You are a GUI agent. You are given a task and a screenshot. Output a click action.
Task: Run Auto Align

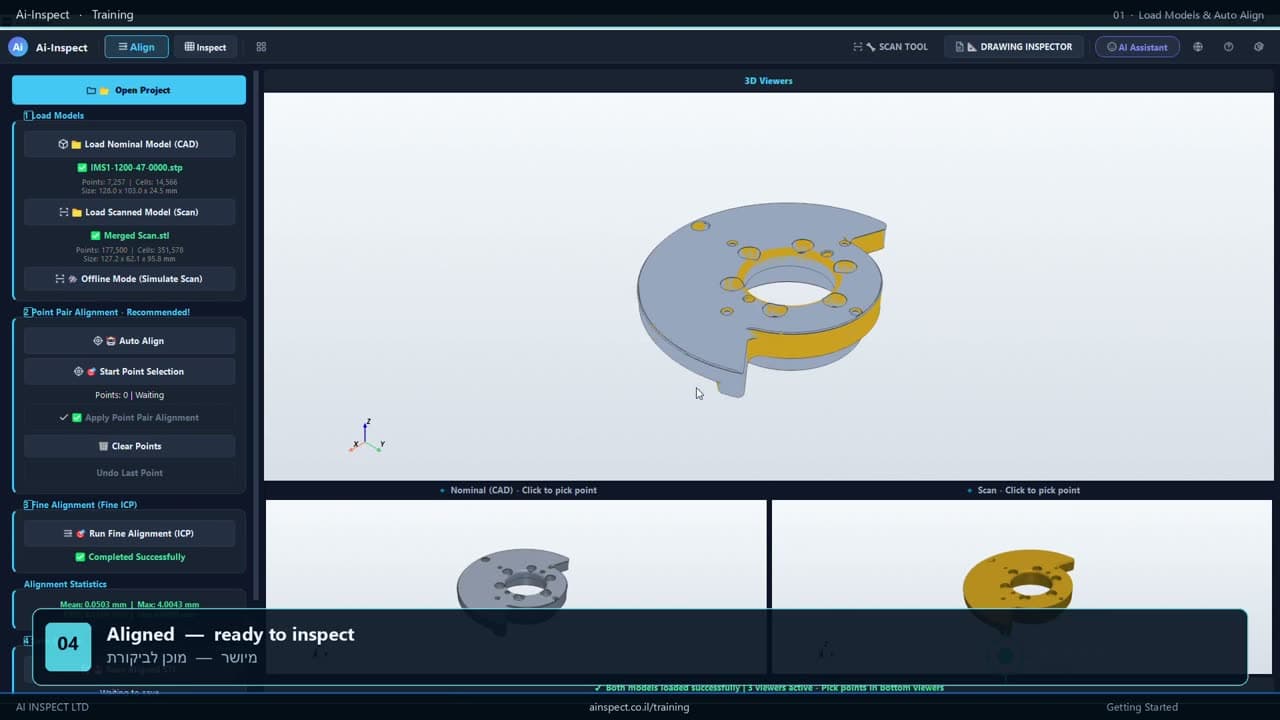click(129, 341)
